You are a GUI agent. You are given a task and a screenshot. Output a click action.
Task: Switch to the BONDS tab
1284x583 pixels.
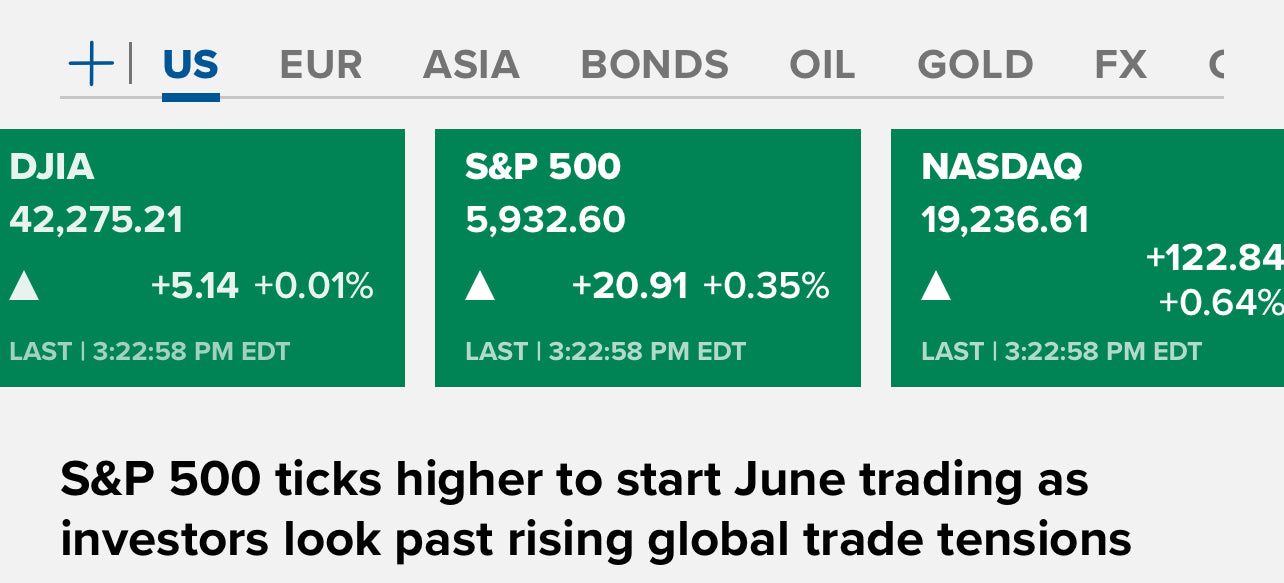(654, 66)
